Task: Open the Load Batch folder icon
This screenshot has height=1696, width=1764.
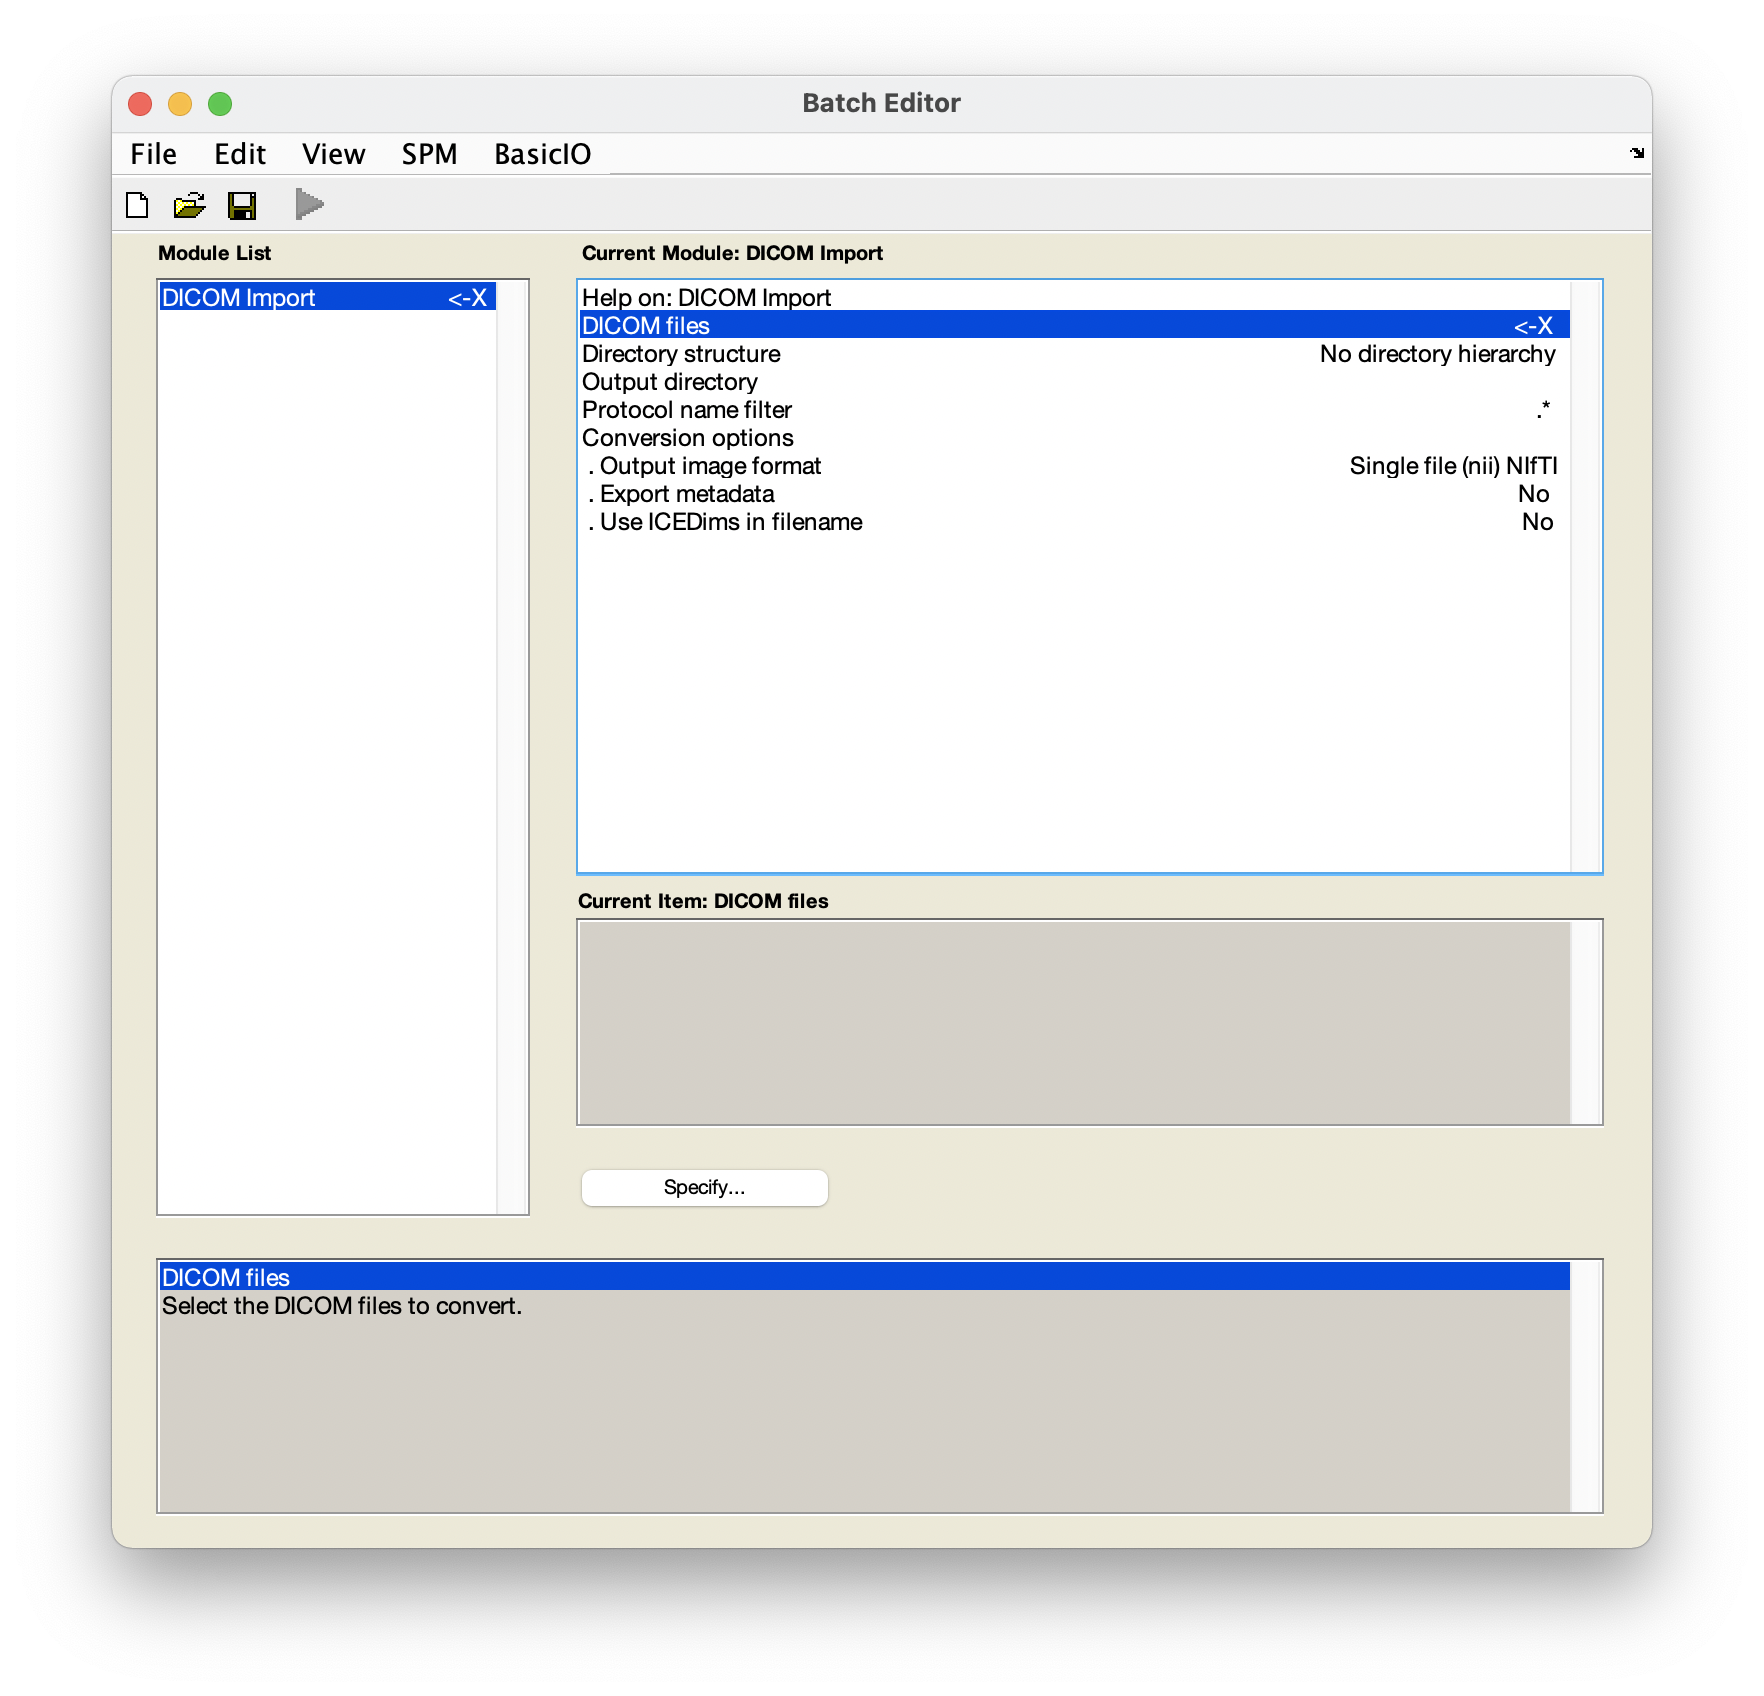Action: click(189, 205)
